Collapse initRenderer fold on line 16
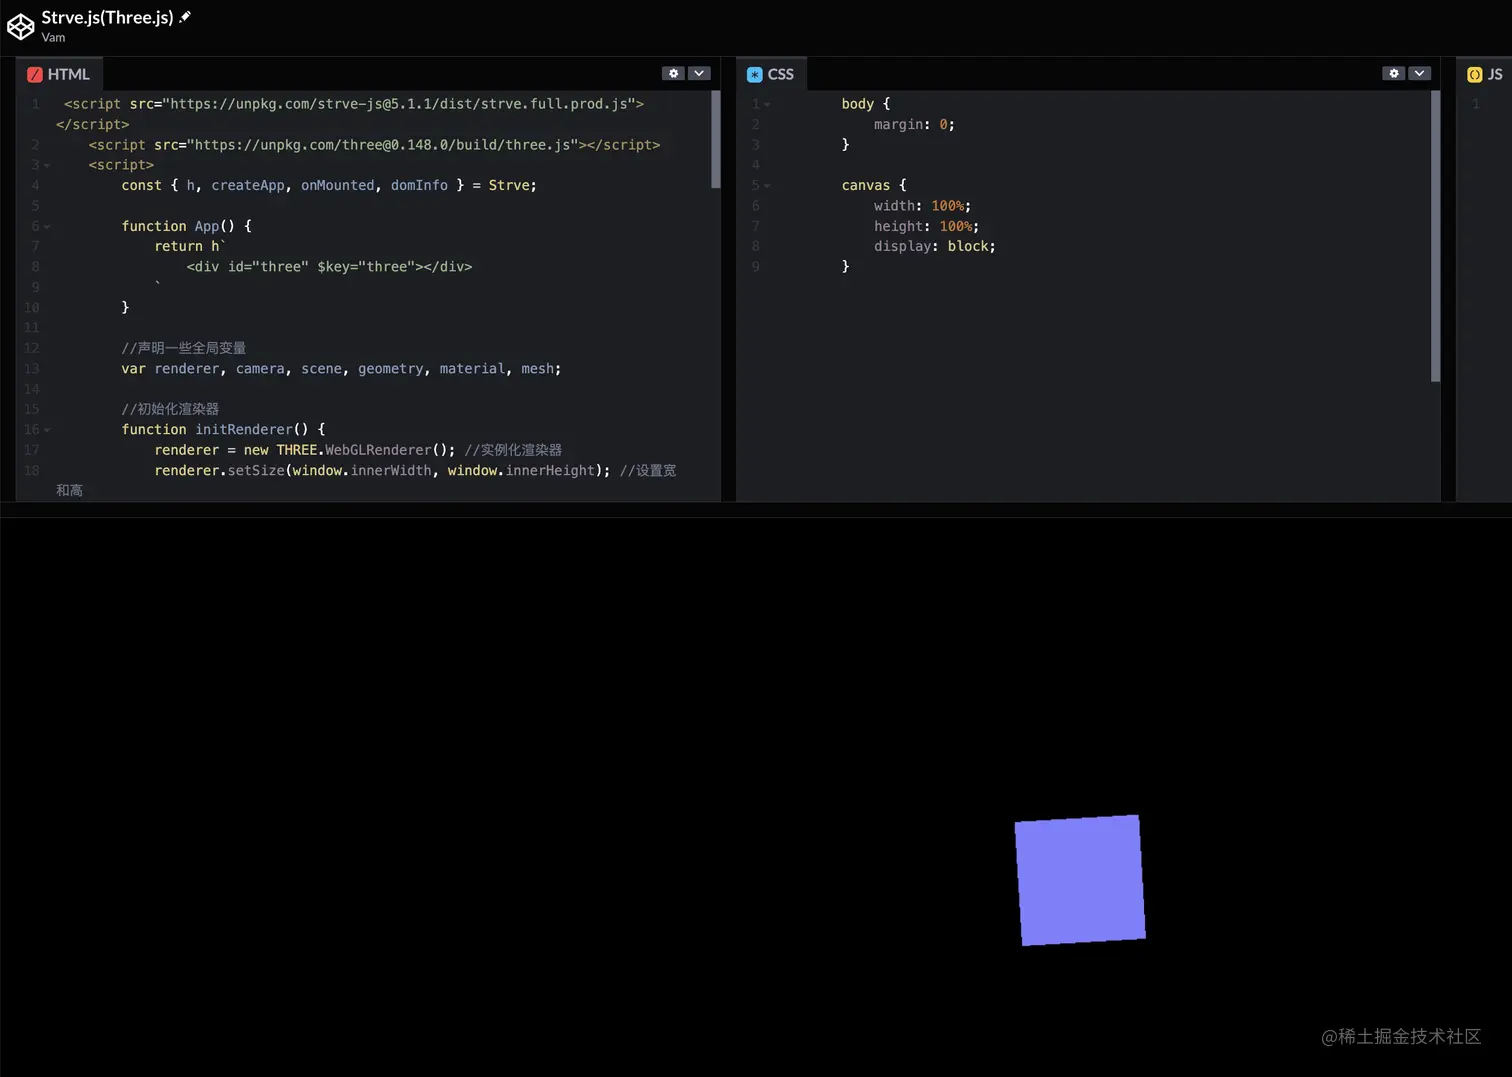Image resolution: width=1512 pixels, height=1077 pixels. (47, 430)
